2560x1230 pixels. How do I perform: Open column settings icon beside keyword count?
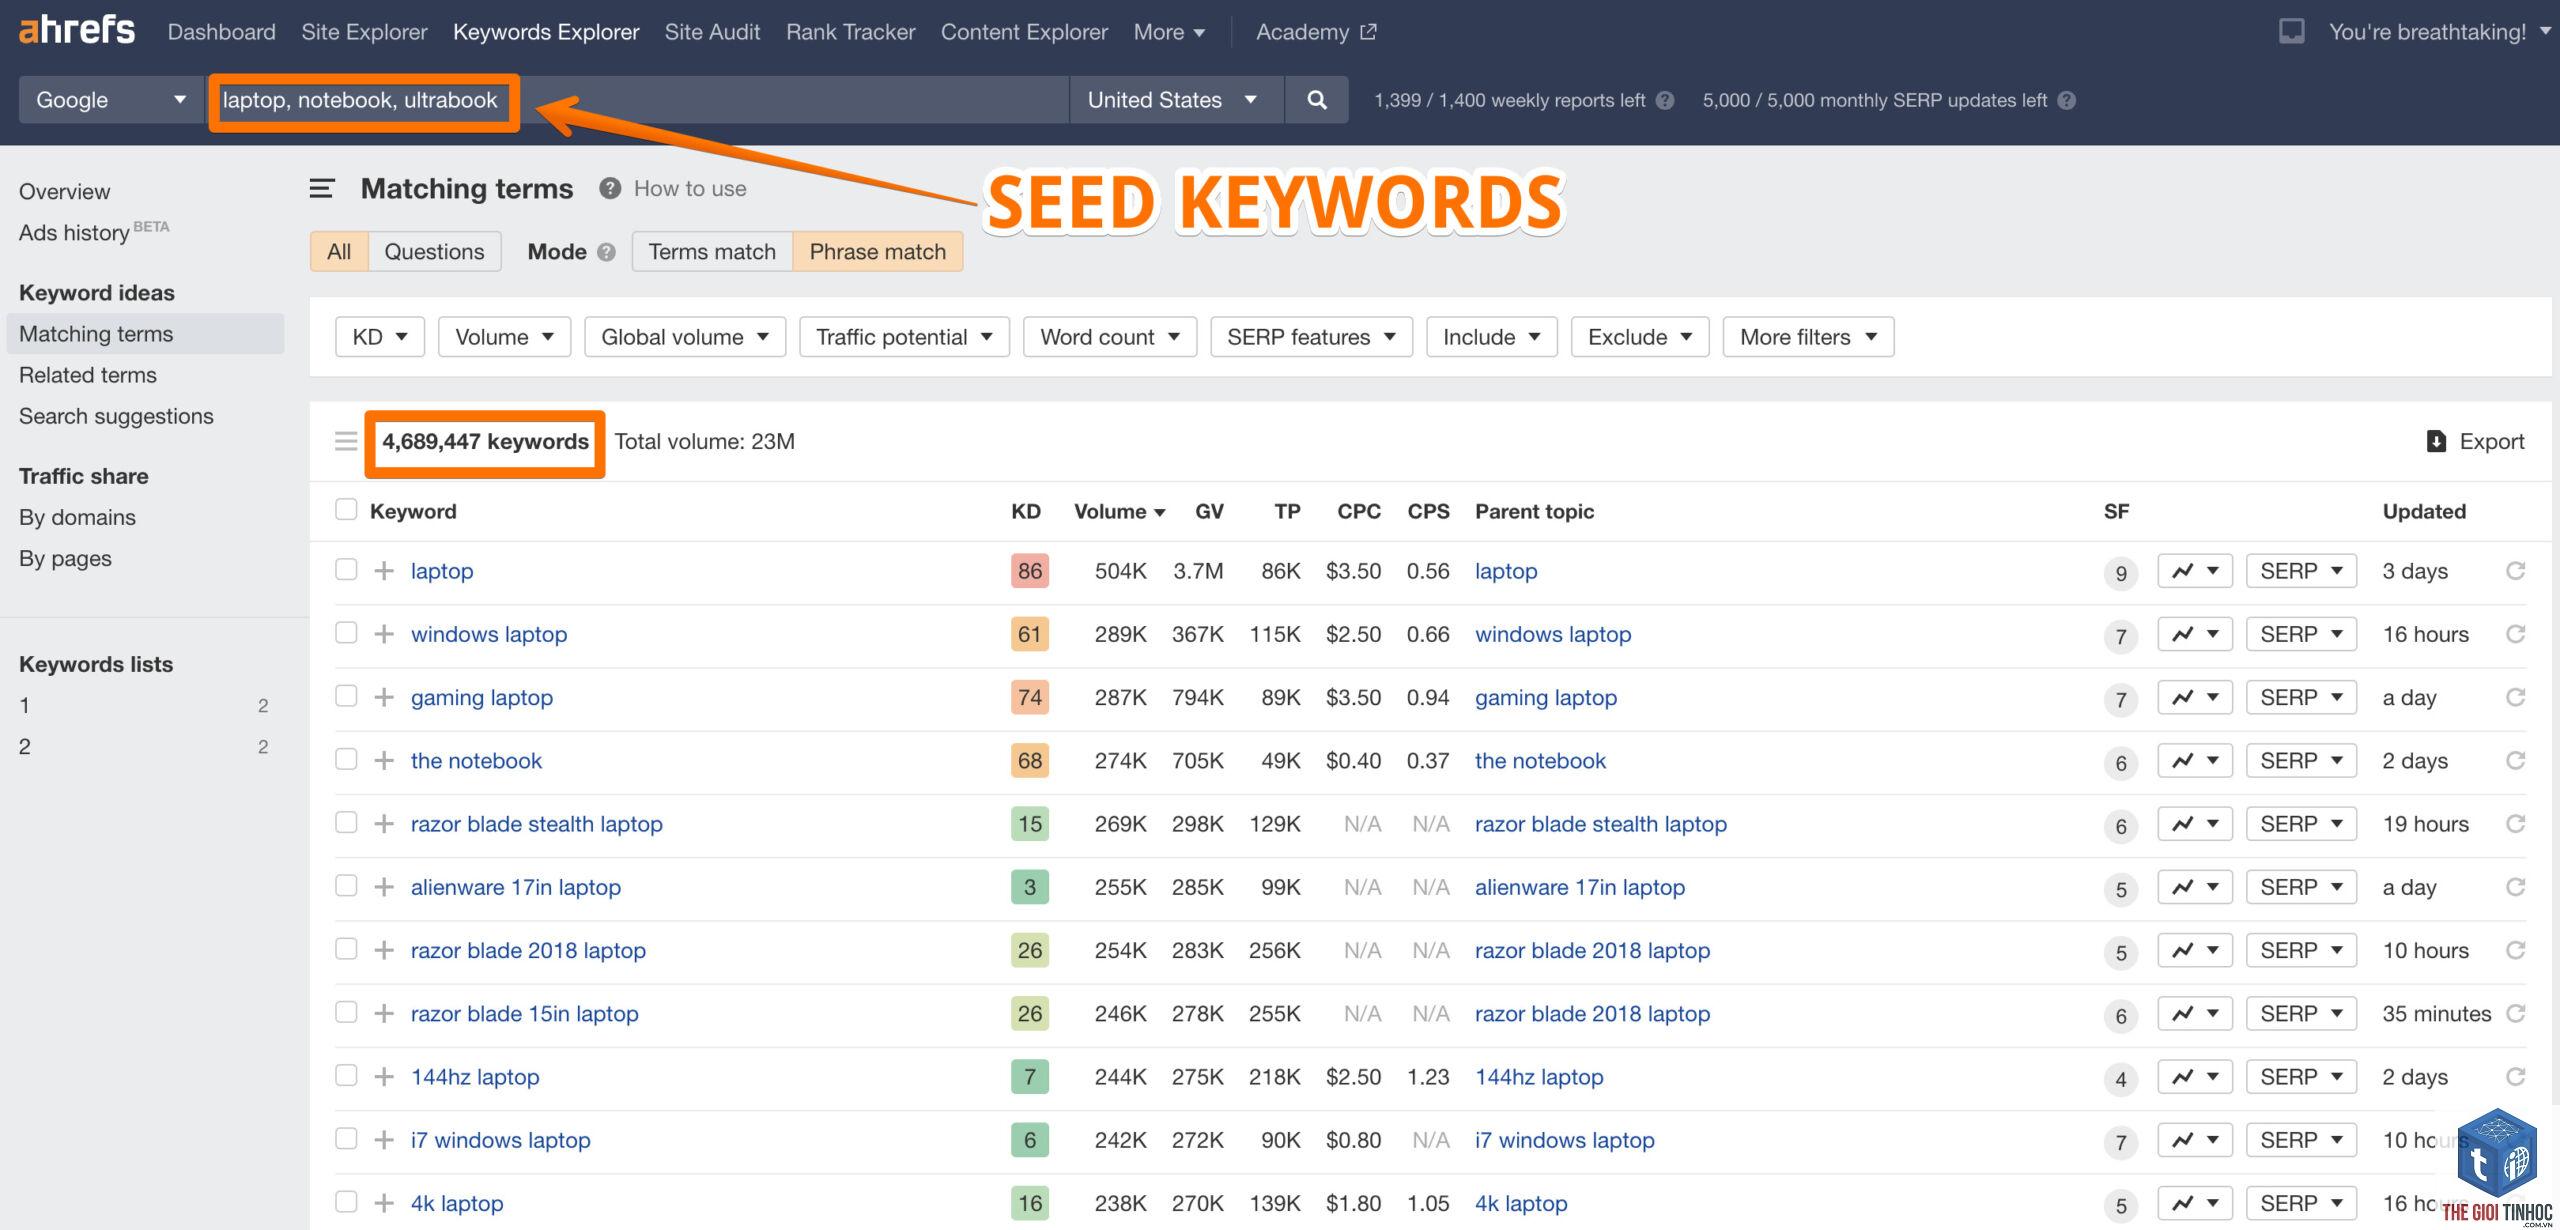[346, 441]
